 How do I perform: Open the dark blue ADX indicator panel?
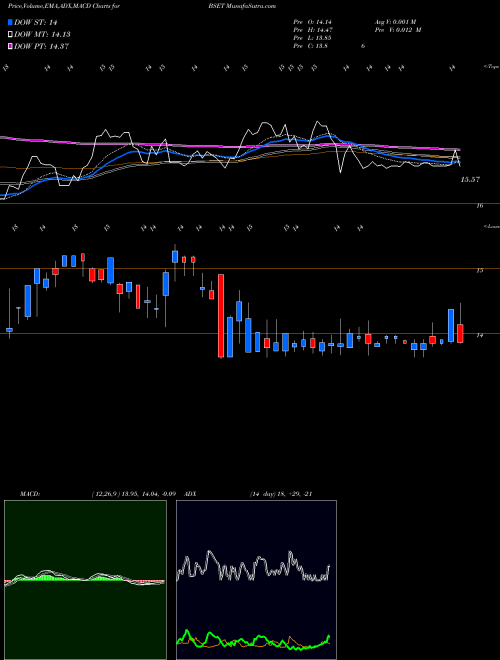(256, 580)
